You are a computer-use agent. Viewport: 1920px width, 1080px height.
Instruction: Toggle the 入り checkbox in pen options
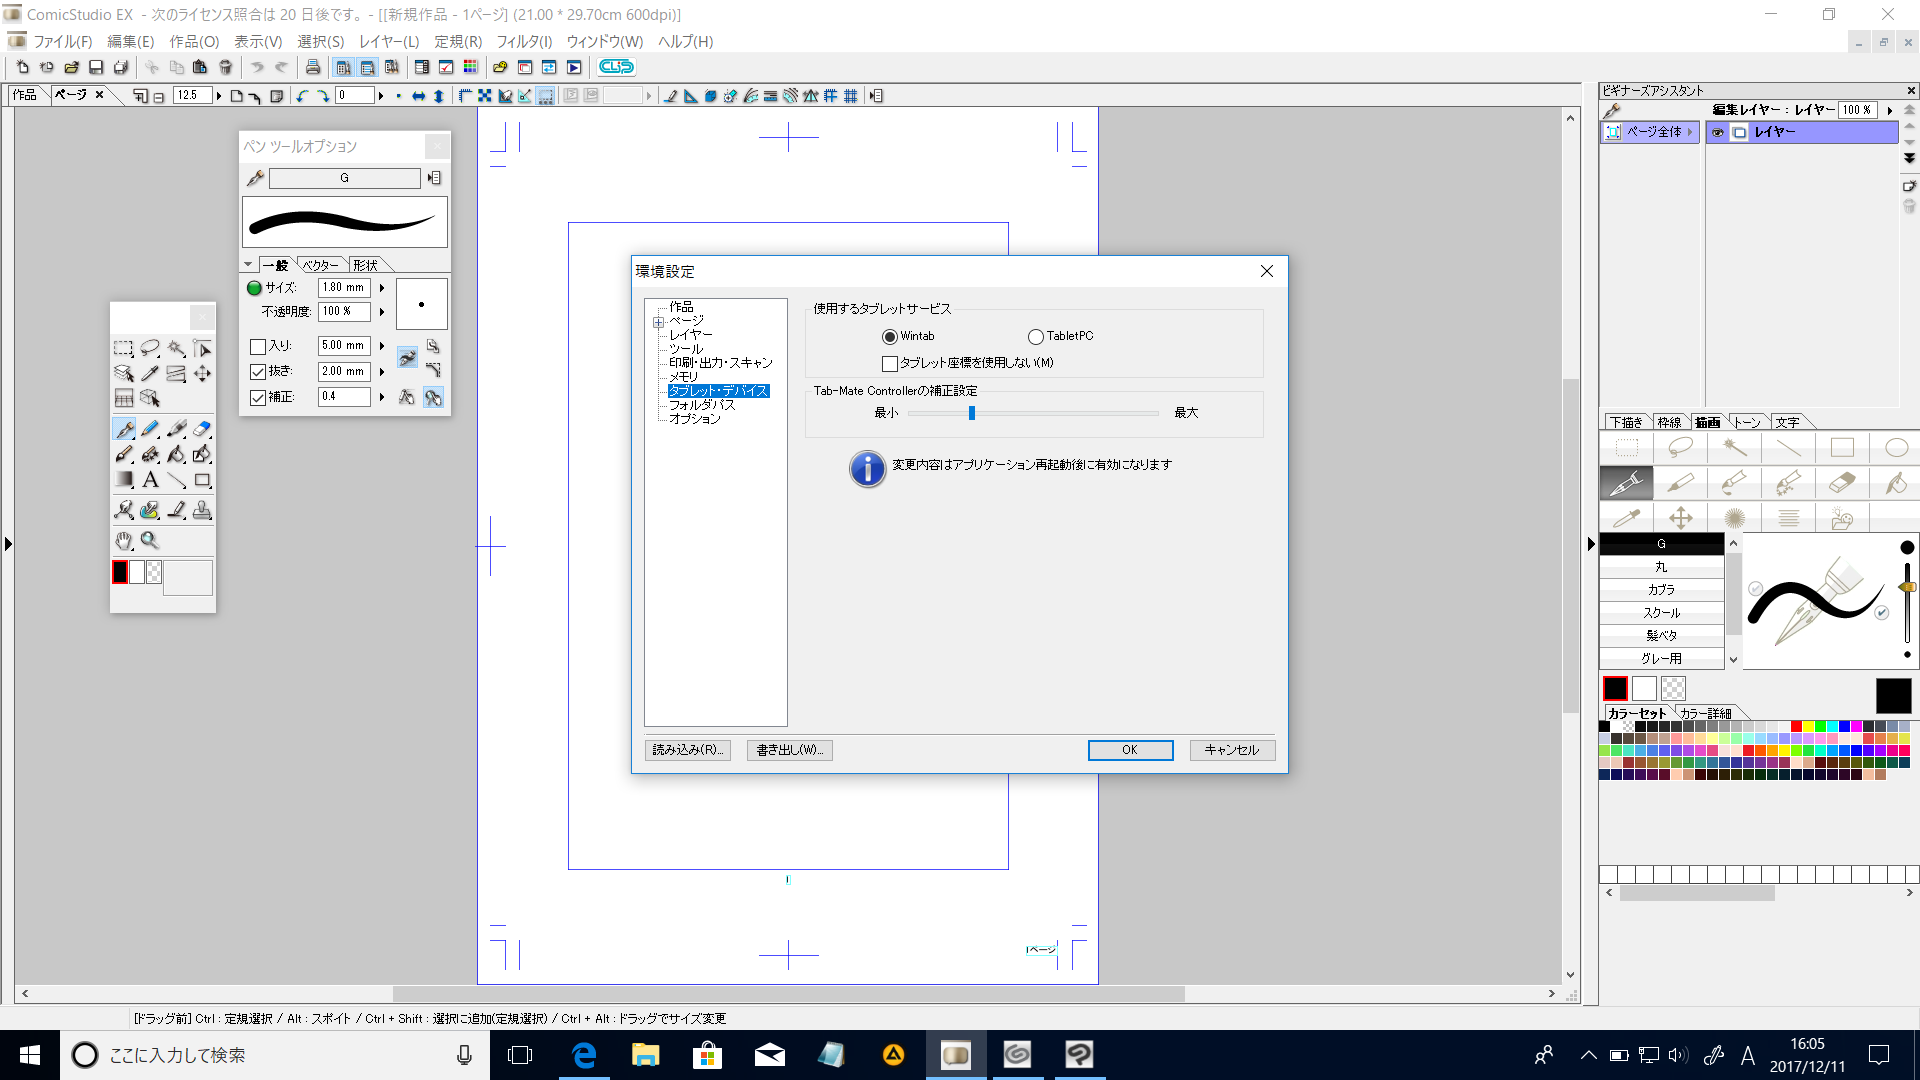click(x=258, y=346)
